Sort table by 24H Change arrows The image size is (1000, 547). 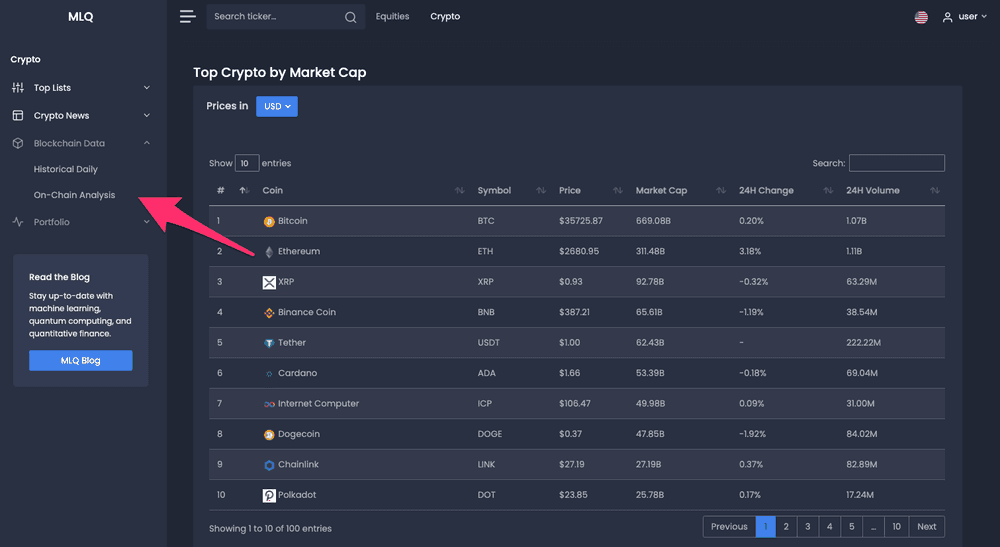click(x=828, y=191)
